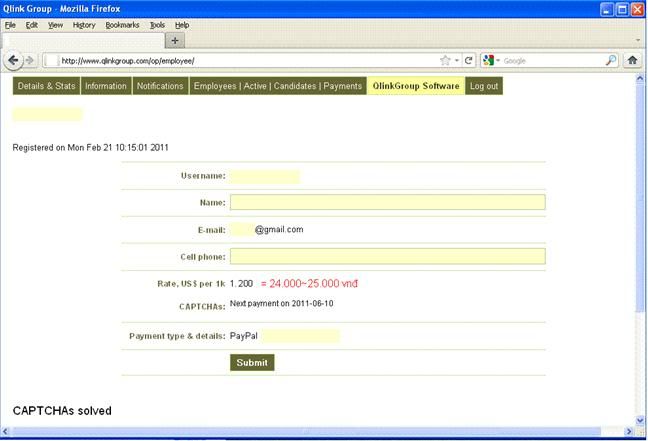Open the QlinkGroup Software tab
The height and width of the screenshot is (441, 648).
tap(416, 86)
